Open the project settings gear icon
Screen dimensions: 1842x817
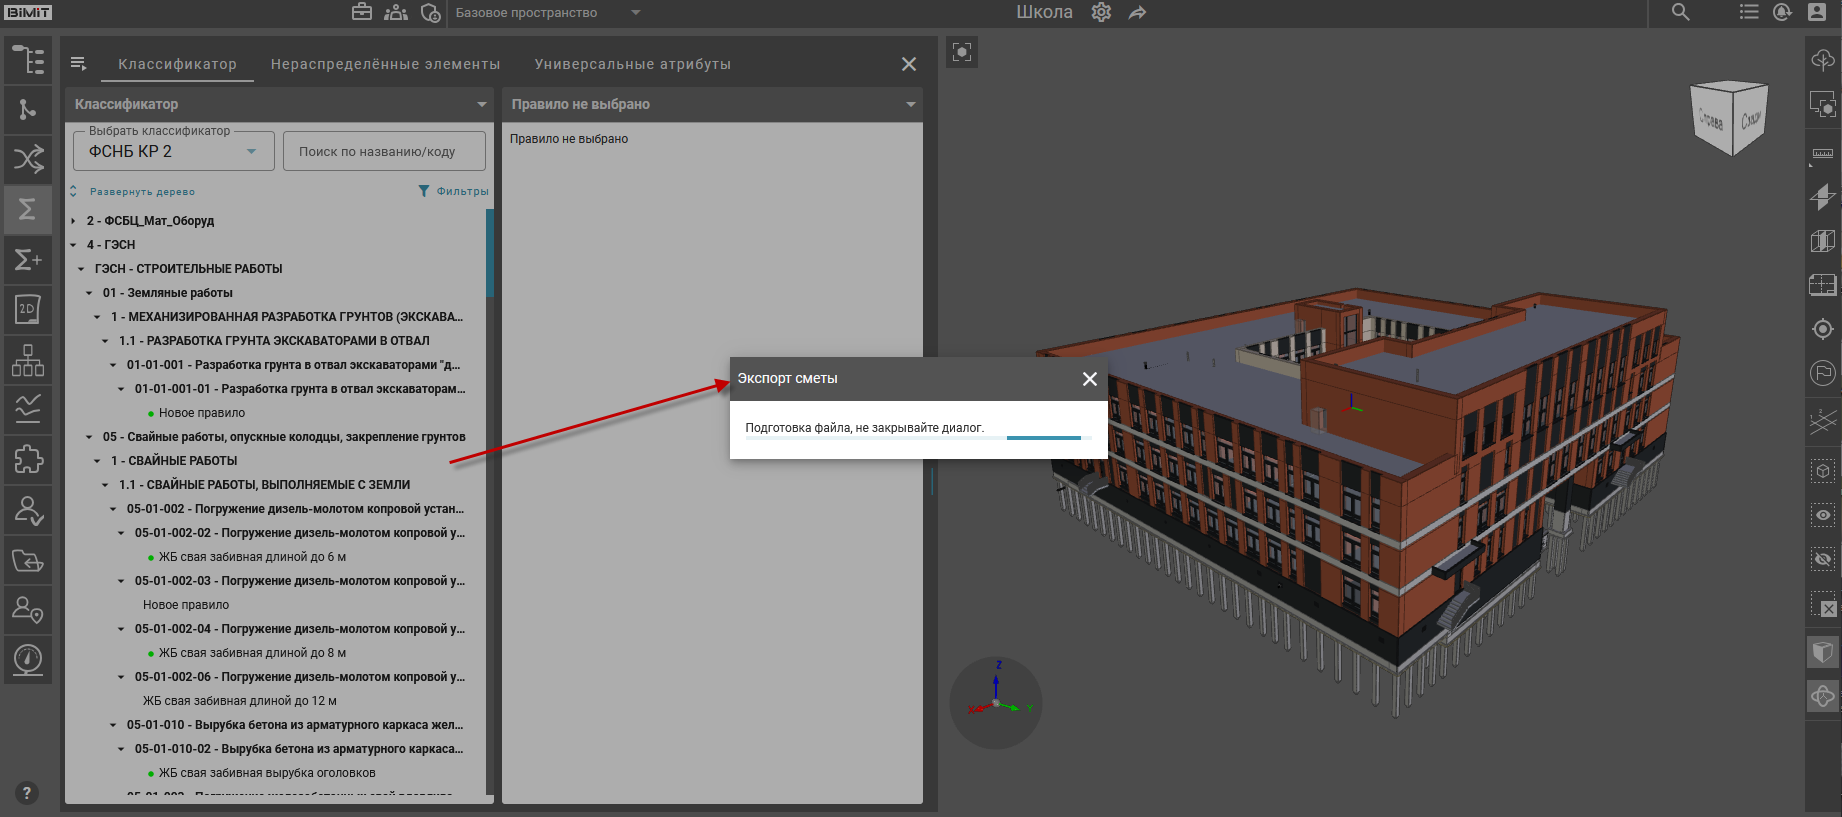[1101, 13]
